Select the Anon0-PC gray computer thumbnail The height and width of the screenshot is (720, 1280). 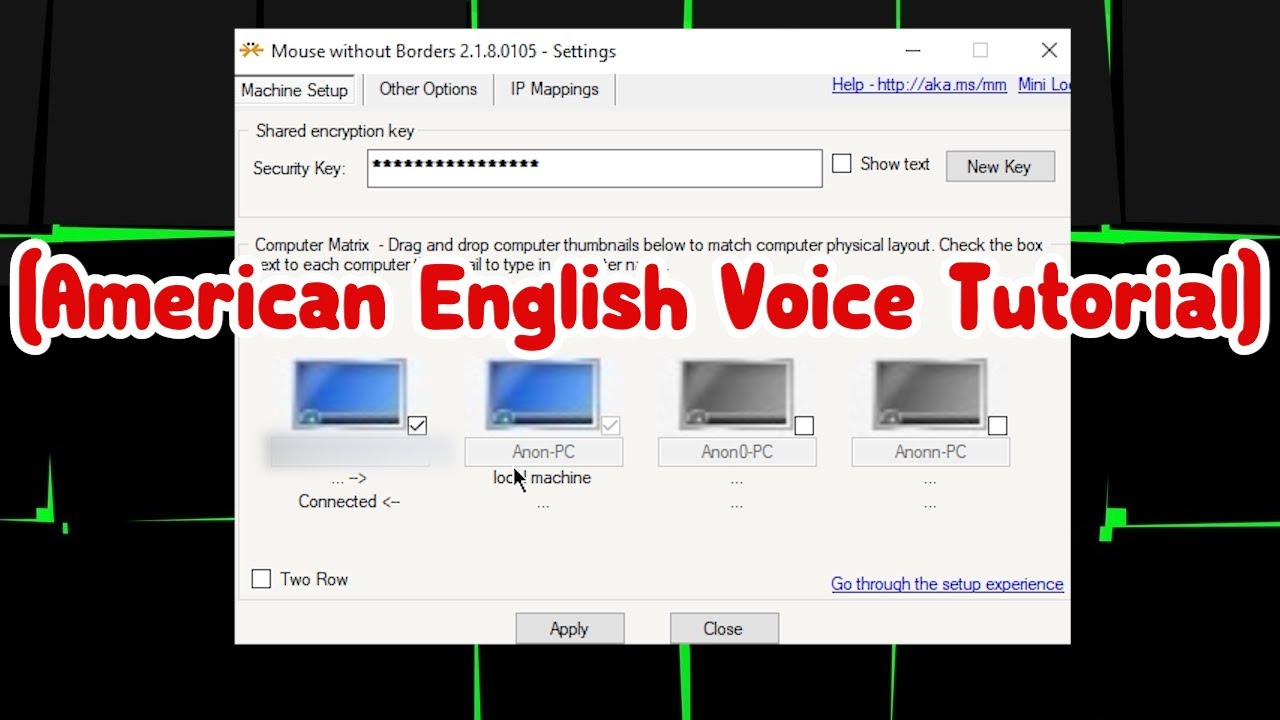pyautogui.click(x=737, y=395)
